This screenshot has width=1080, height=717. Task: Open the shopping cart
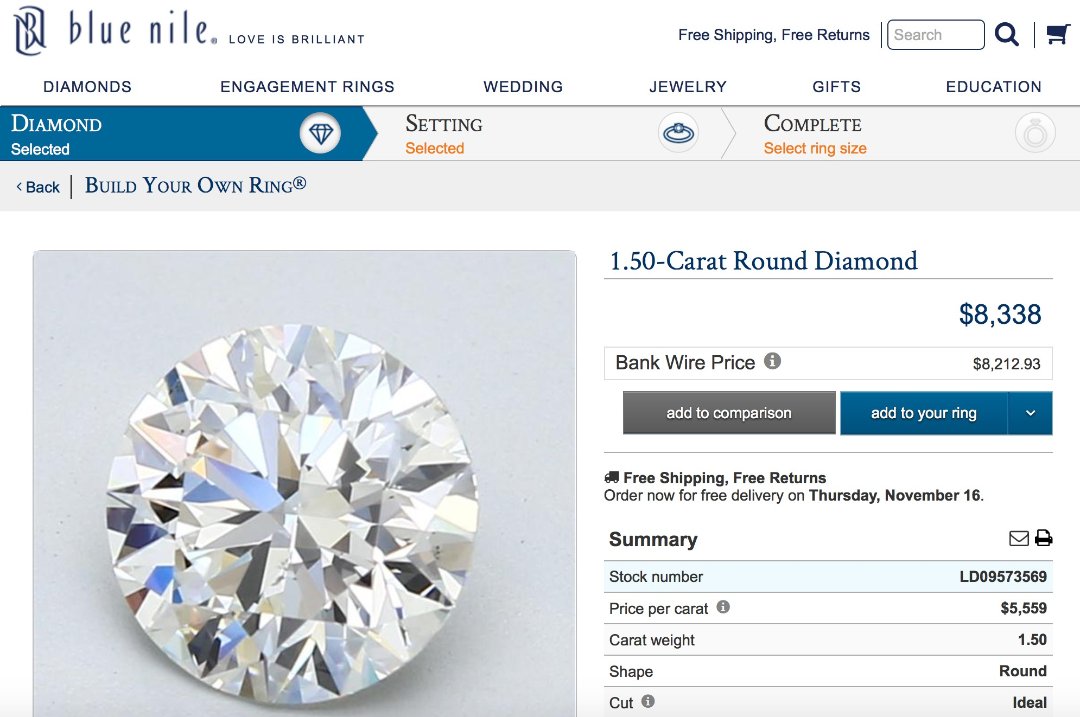coord(1058,35)
